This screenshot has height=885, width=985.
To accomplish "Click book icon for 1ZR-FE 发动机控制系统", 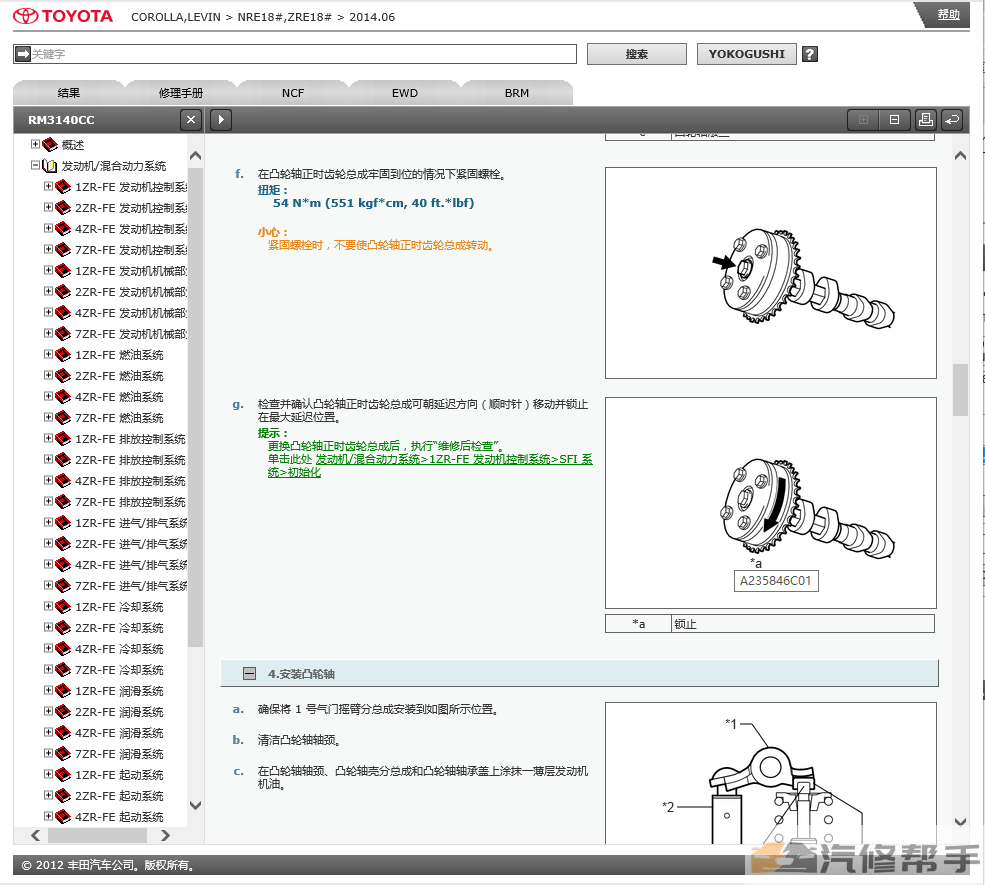I will (x=63, y=187).
